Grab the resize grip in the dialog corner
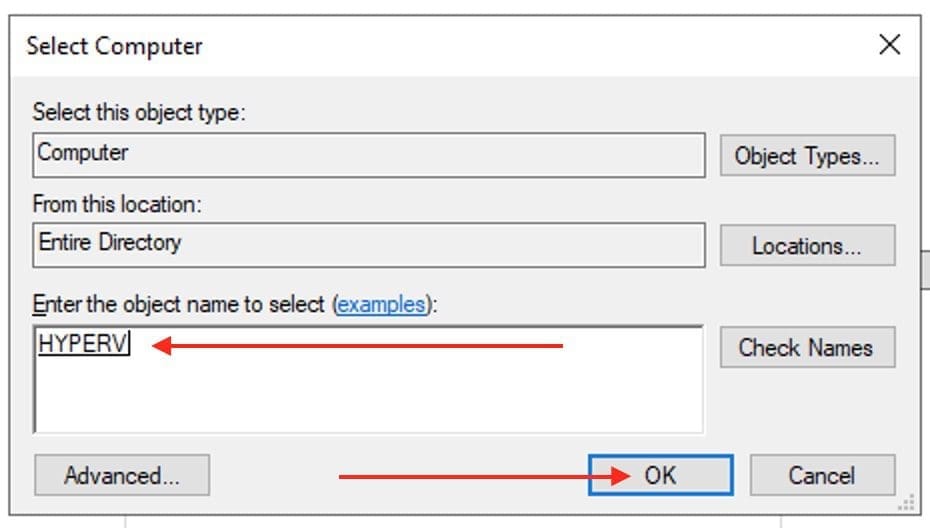Viewport: 930px width, 528px height. point(908,503)
